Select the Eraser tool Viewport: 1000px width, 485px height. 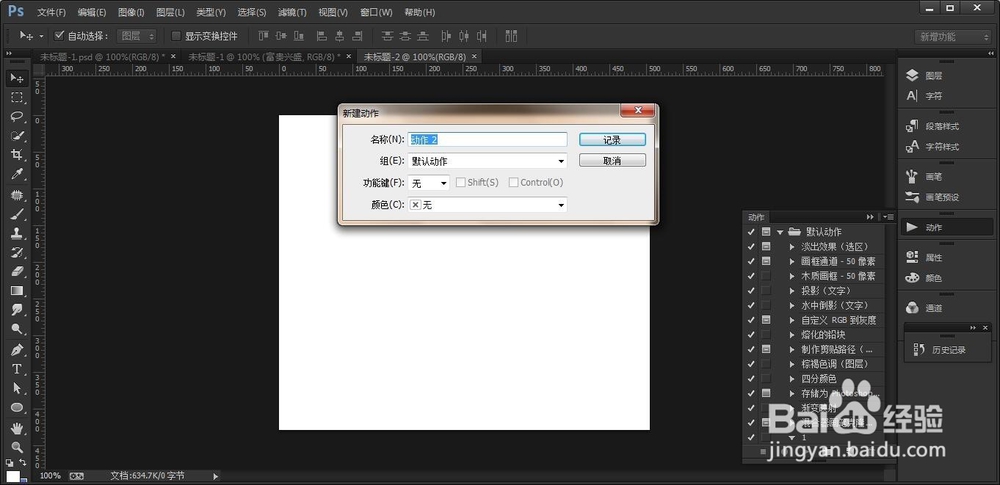click(17, 271)
